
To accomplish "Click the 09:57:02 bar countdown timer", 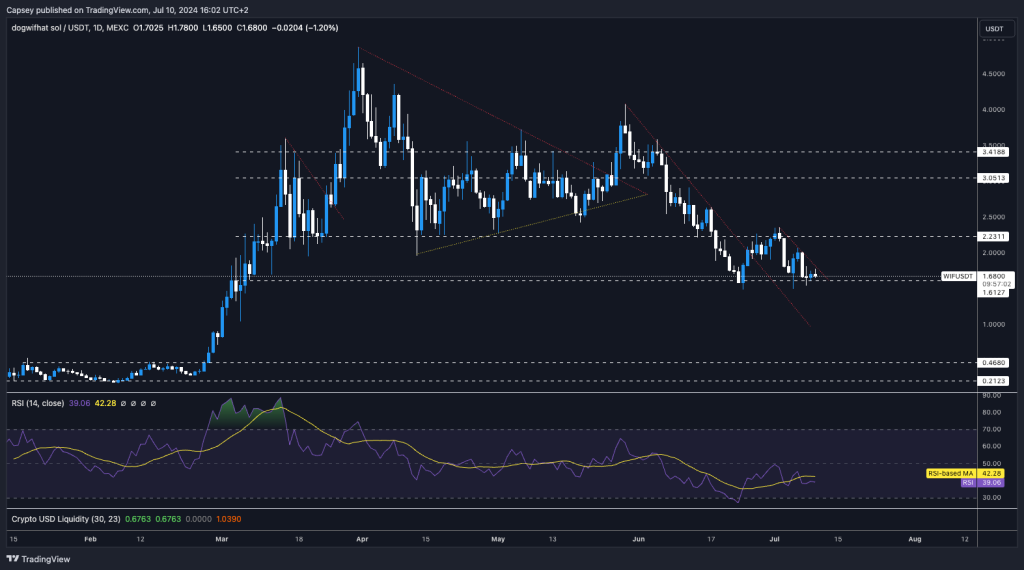I will 997,284.
